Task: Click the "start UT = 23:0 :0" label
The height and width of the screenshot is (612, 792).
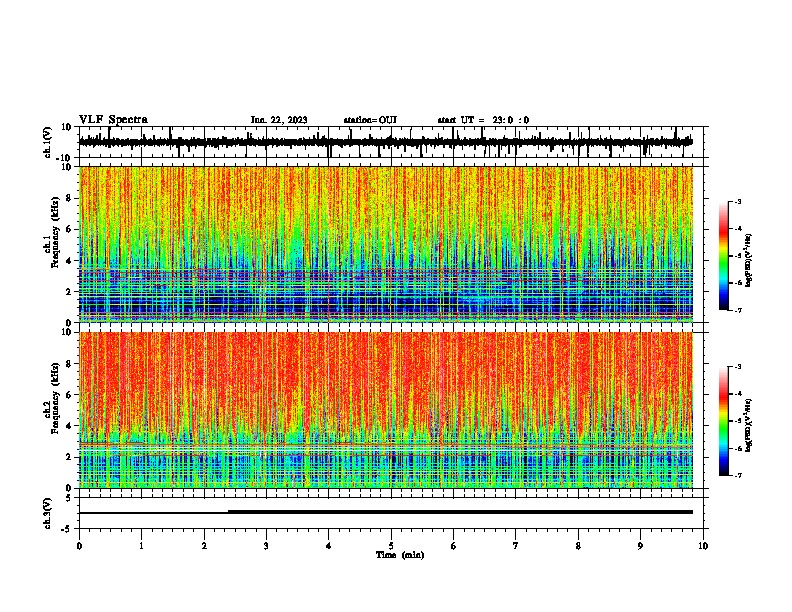Action: coord(483,120)
